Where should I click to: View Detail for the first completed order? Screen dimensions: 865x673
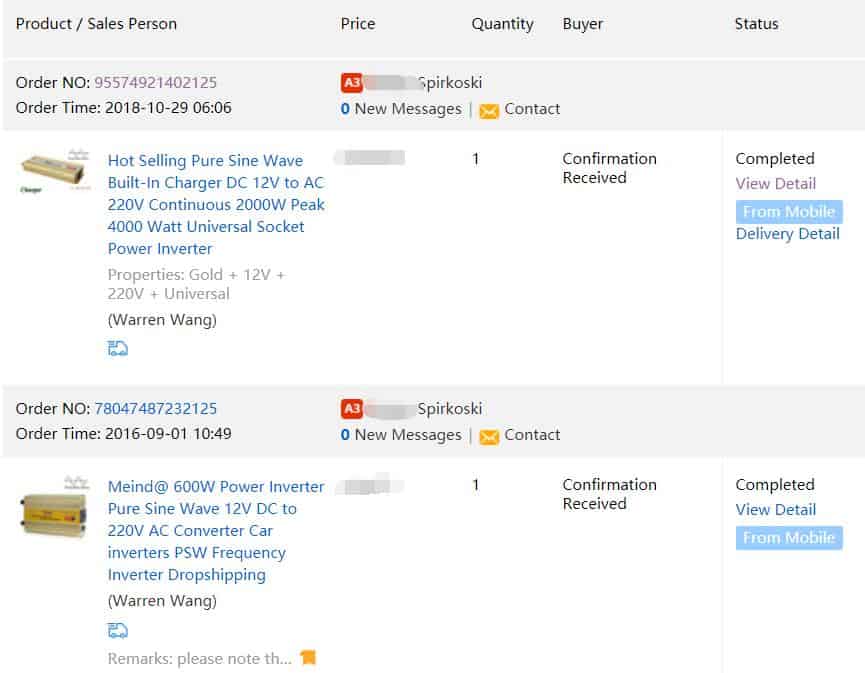tap(776, 184)
